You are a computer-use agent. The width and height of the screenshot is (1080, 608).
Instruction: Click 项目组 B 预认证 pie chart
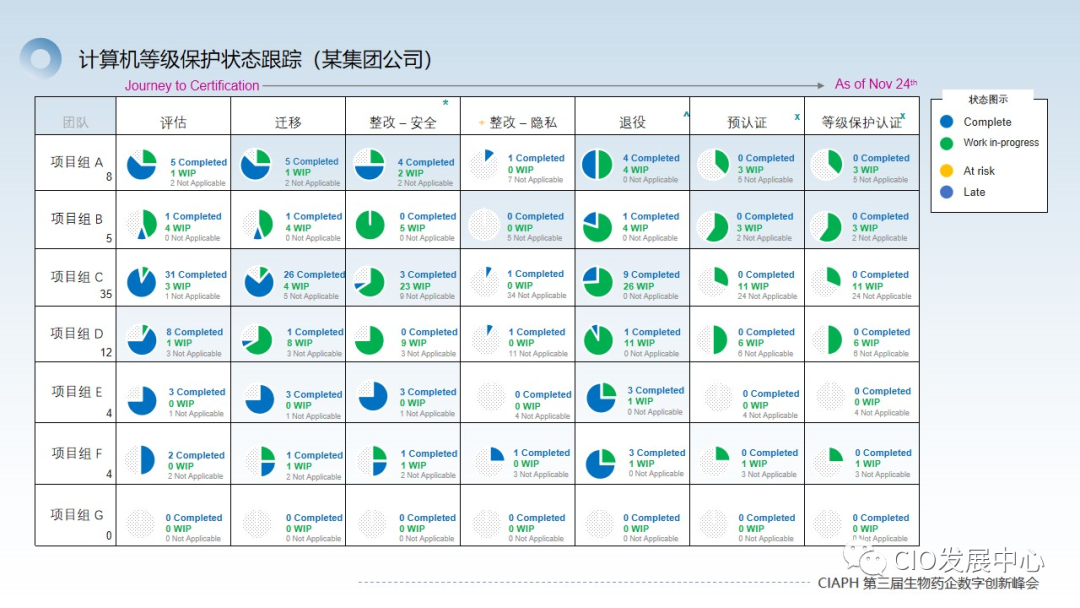(713, 227)
